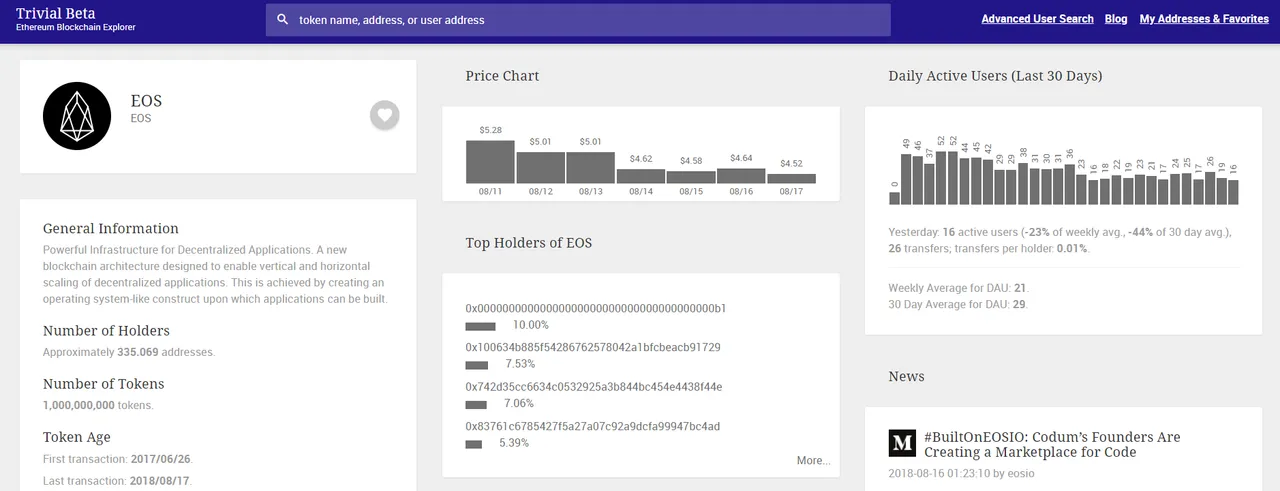Open Advanced User Search
Screen dimensions: 1280x491
[1037, 19]
